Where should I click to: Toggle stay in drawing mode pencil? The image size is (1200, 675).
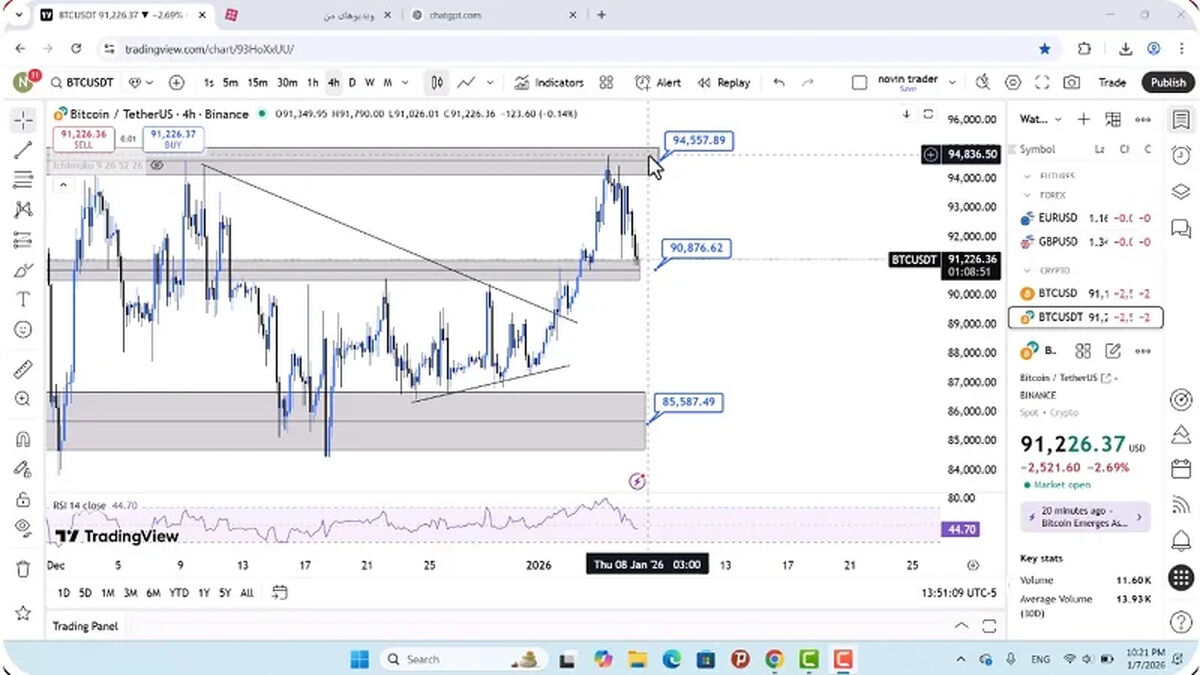[23, 468]
